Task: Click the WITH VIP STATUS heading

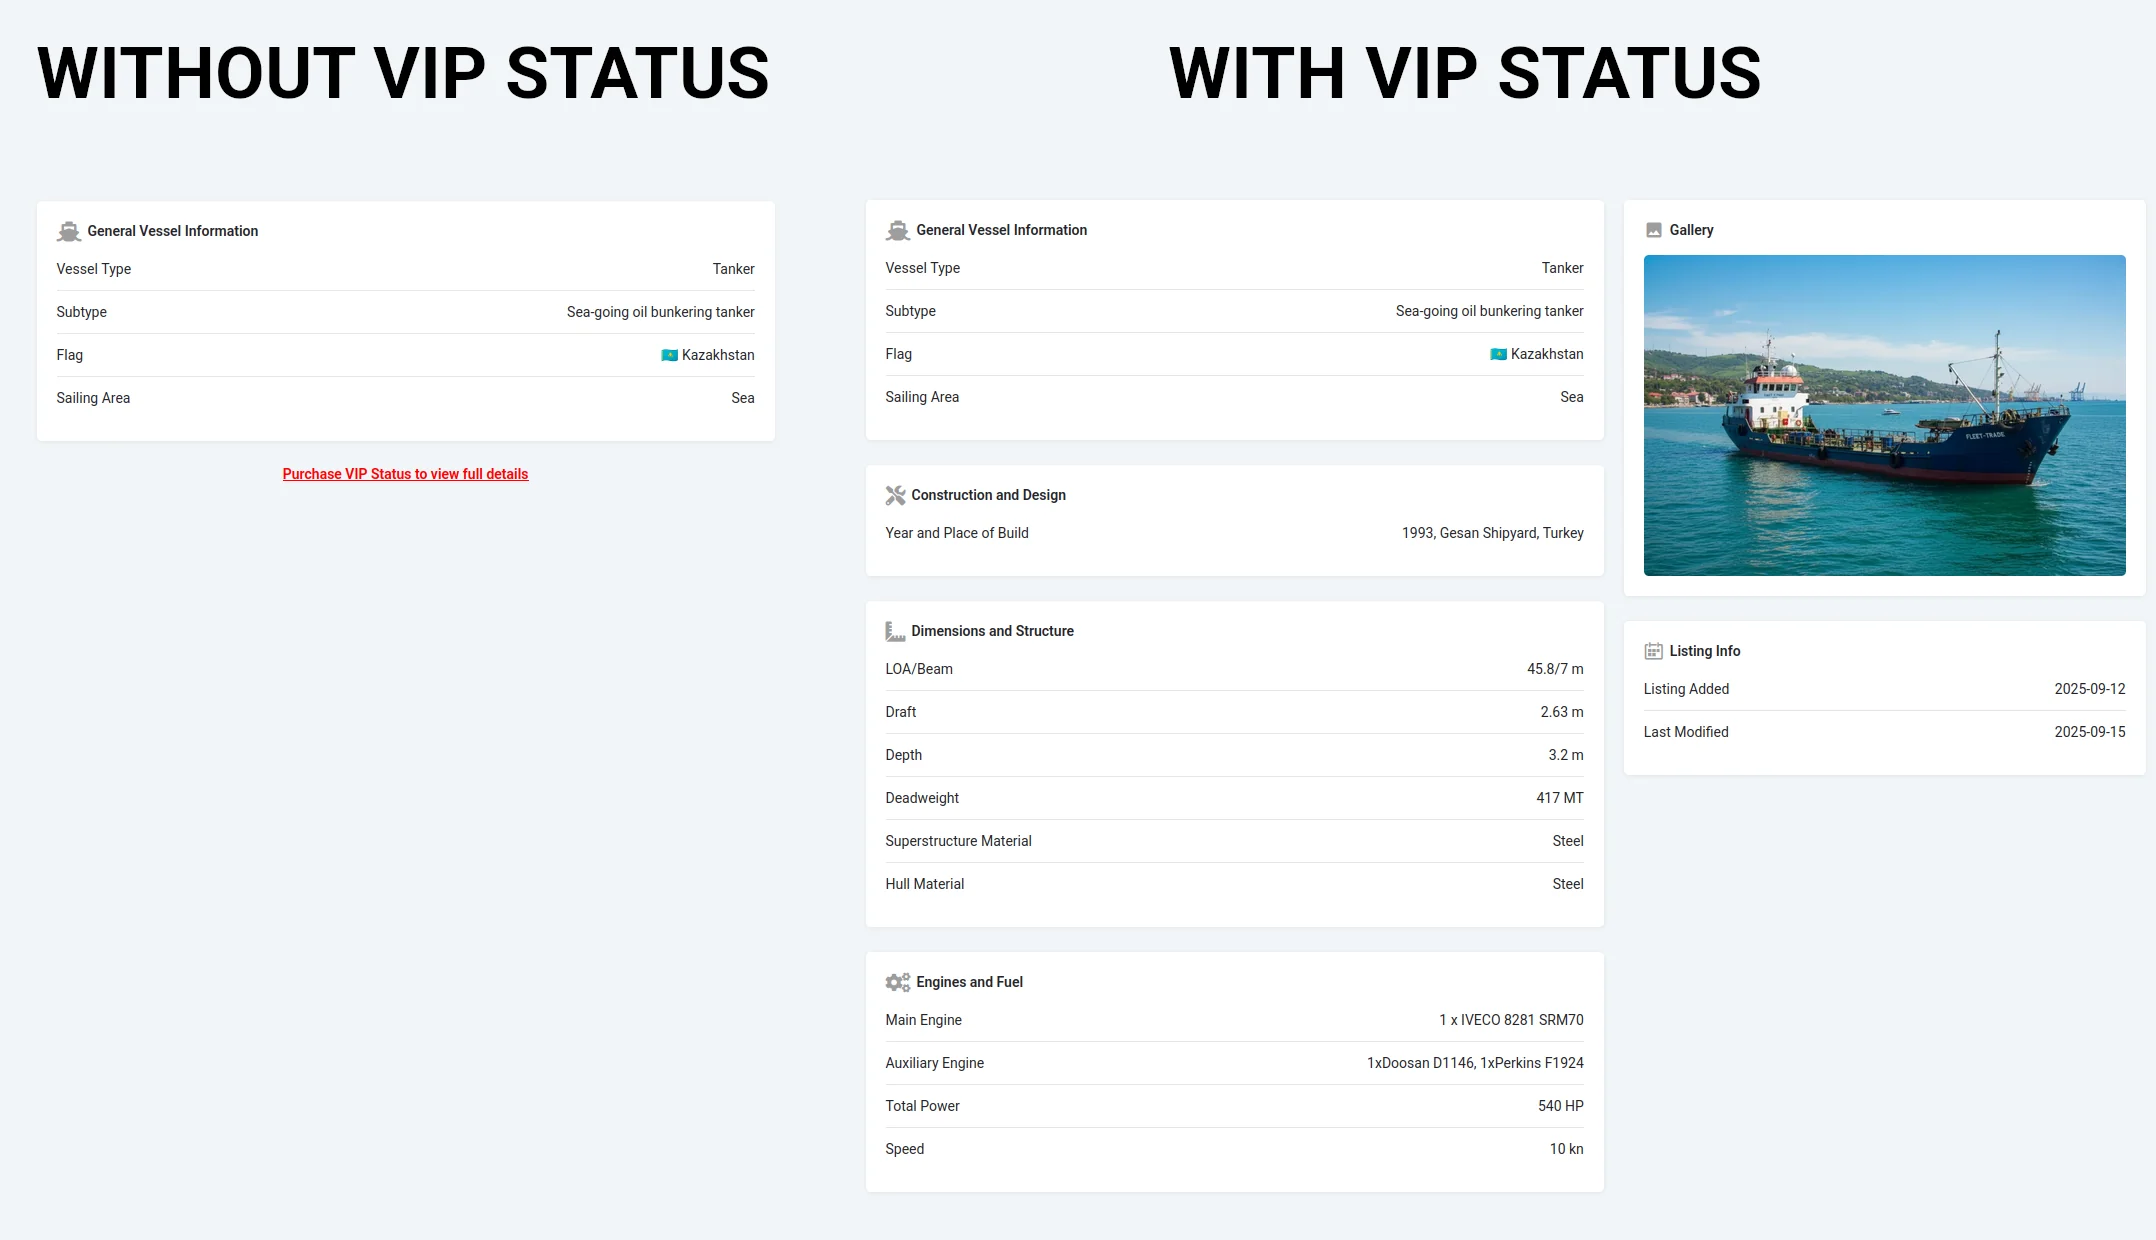Action: point(1464,74)
